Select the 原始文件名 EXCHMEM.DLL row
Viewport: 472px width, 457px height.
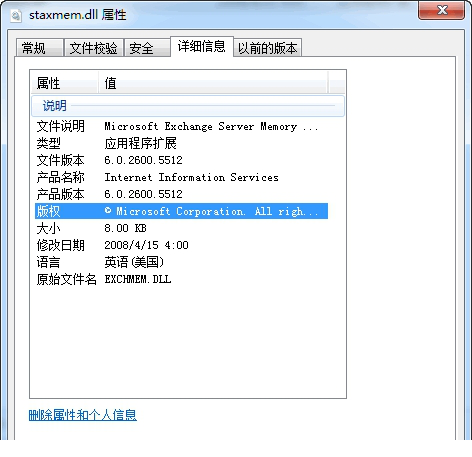tap(181, 279)
